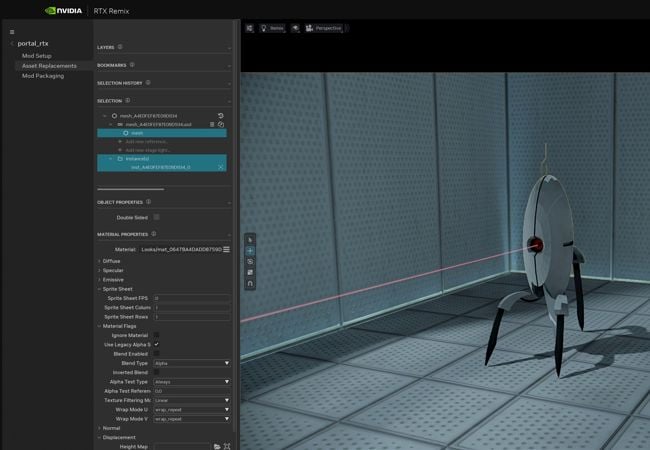Image resolution: width=650 pixels, height=450 pixels.
Task: Click the selection tree horizontal scrollbar
Action: tap(131, 189)
